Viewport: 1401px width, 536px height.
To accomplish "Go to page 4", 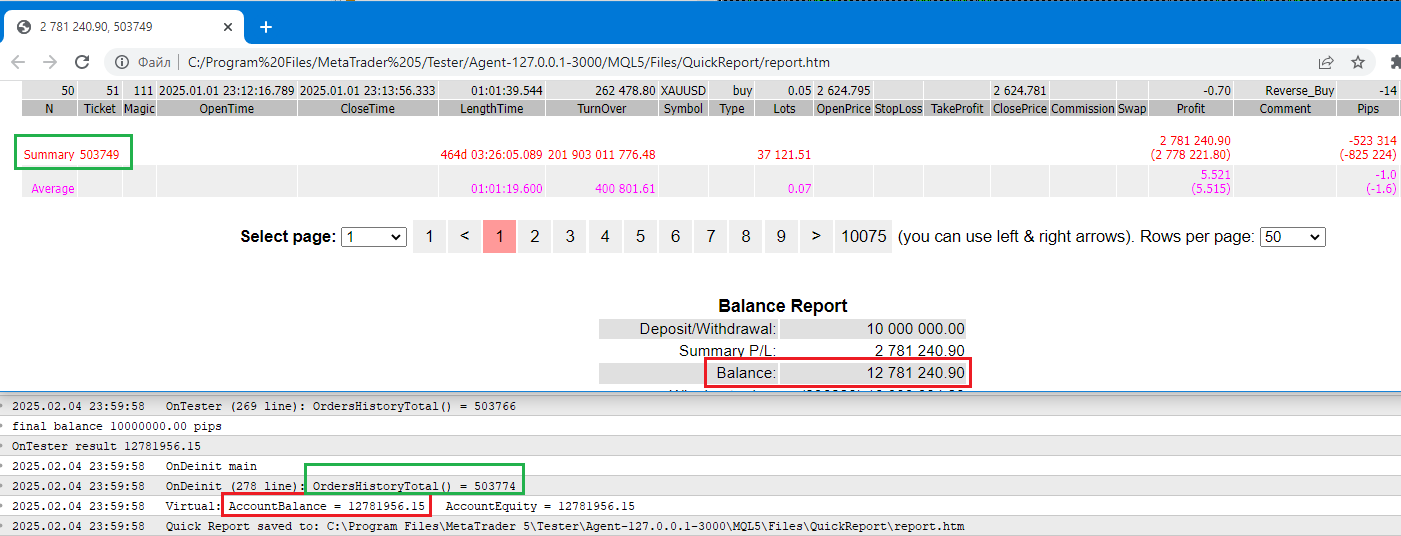I will coord(605,236).
